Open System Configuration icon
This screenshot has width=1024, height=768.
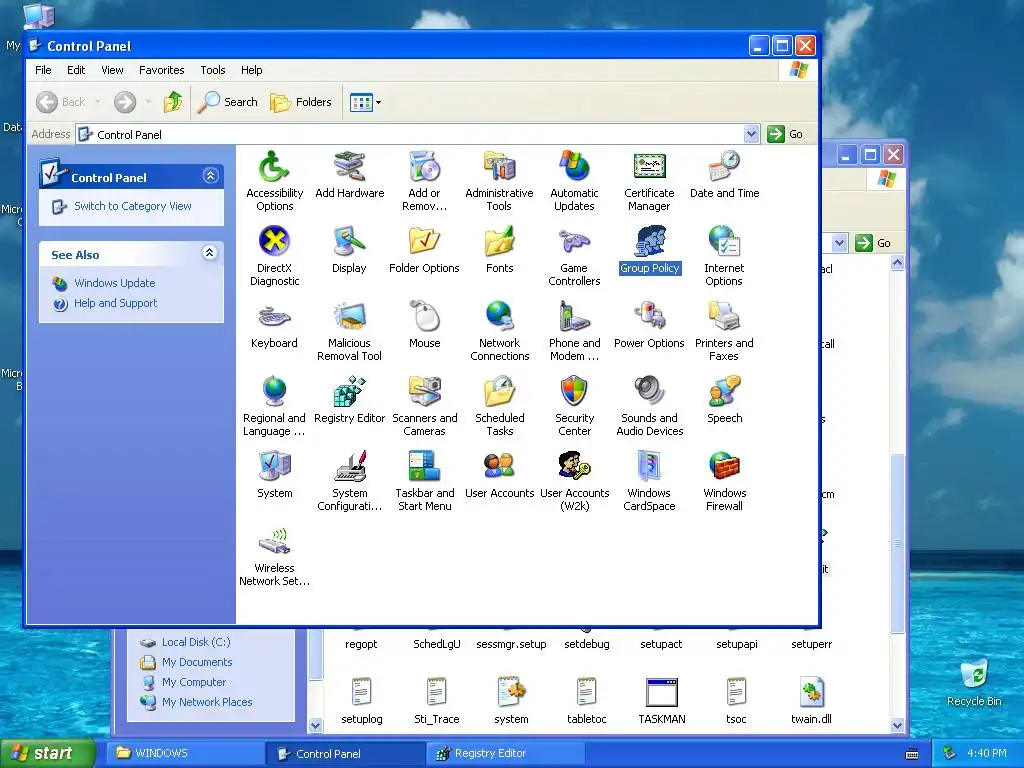[349, 481]
